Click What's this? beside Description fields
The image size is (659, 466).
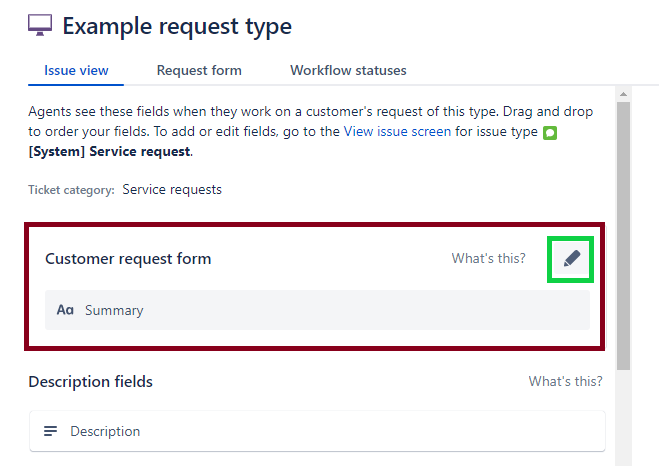pyautogui.click(x=565, y=381)
